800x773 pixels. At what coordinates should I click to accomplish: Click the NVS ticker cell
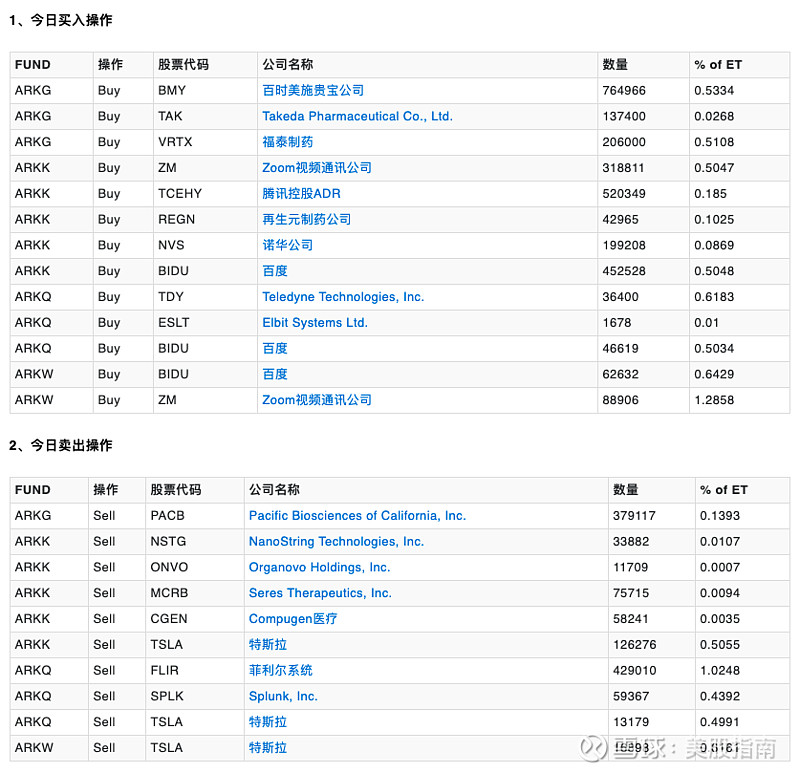coord(205,245)
